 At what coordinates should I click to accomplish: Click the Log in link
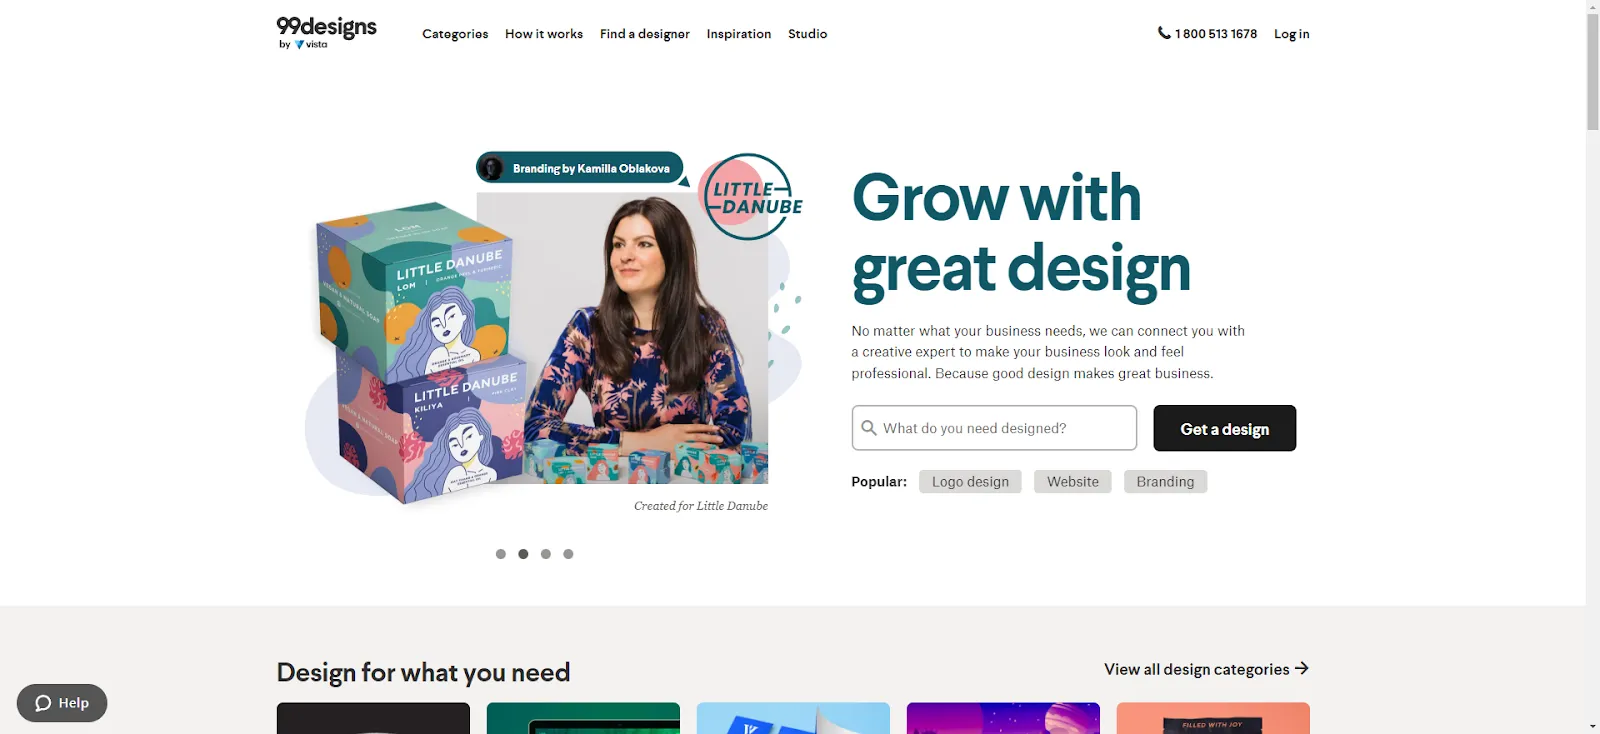click(1291, 34)
